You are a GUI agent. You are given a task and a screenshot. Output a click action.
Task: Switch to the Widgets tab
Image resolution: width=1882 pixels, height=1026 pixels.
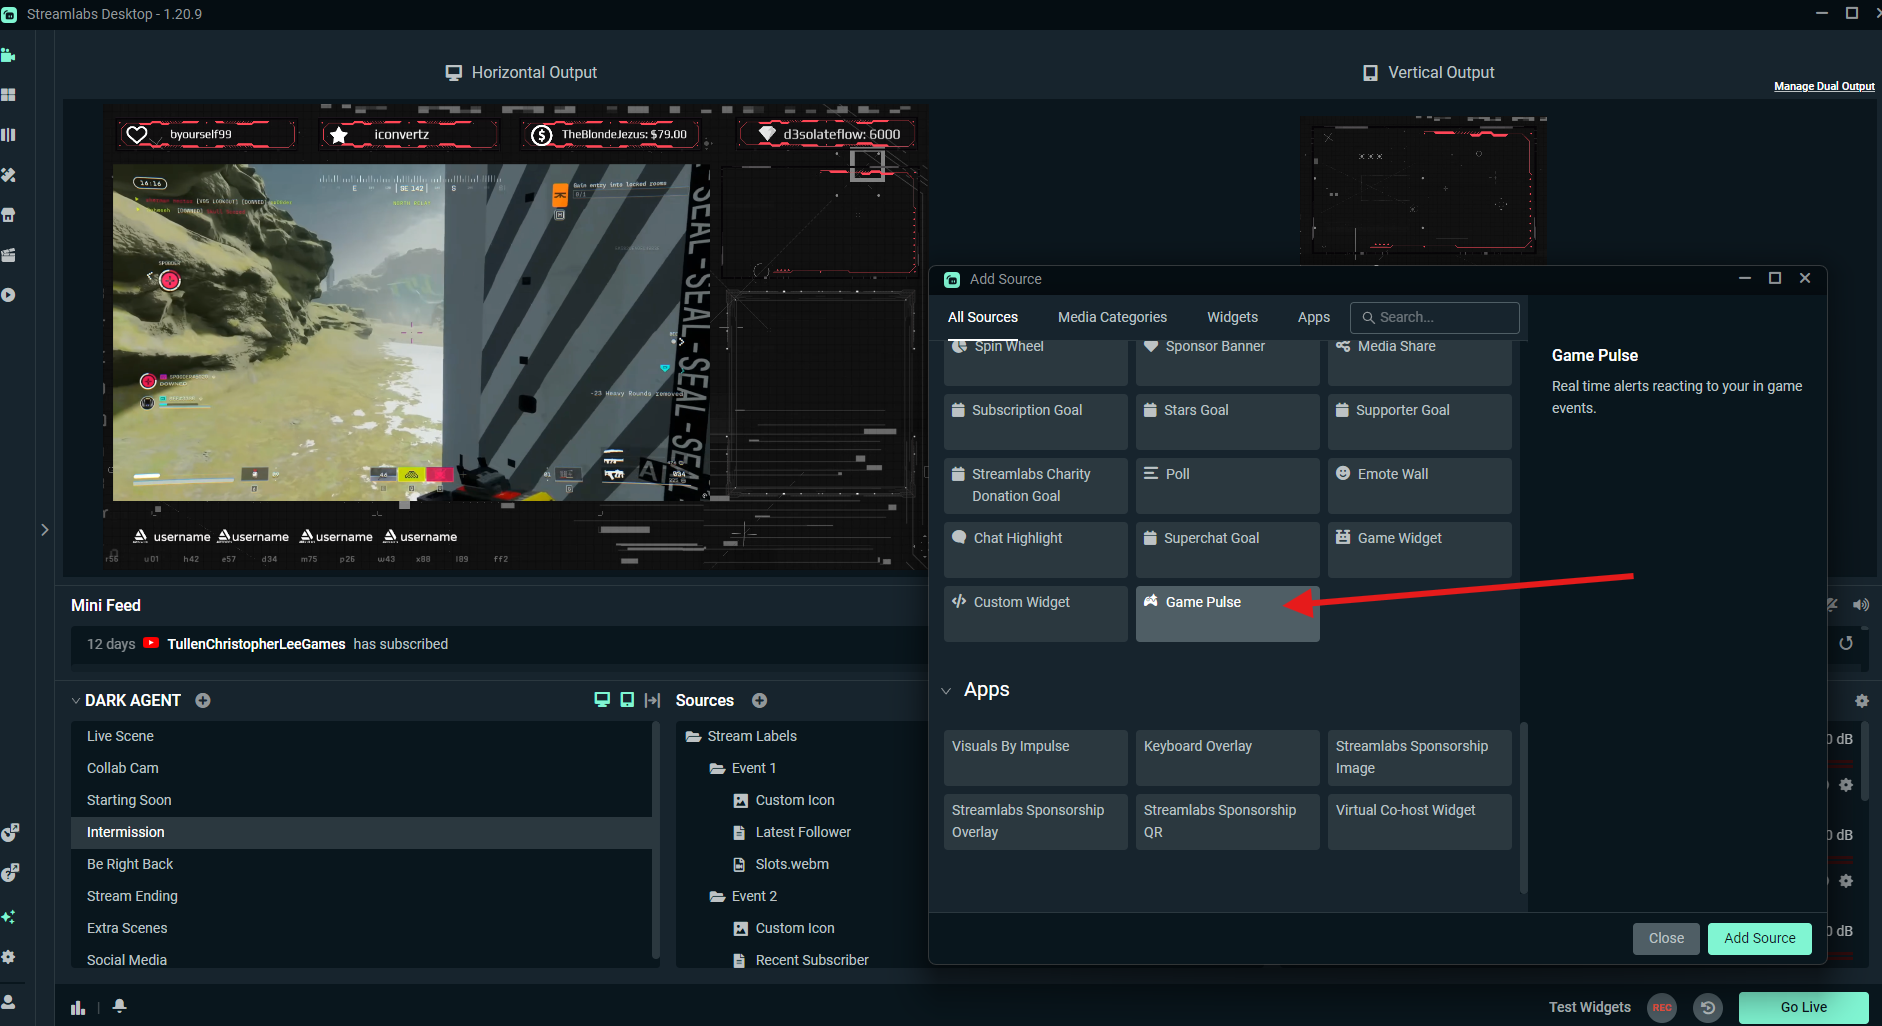click(1232, 317)
